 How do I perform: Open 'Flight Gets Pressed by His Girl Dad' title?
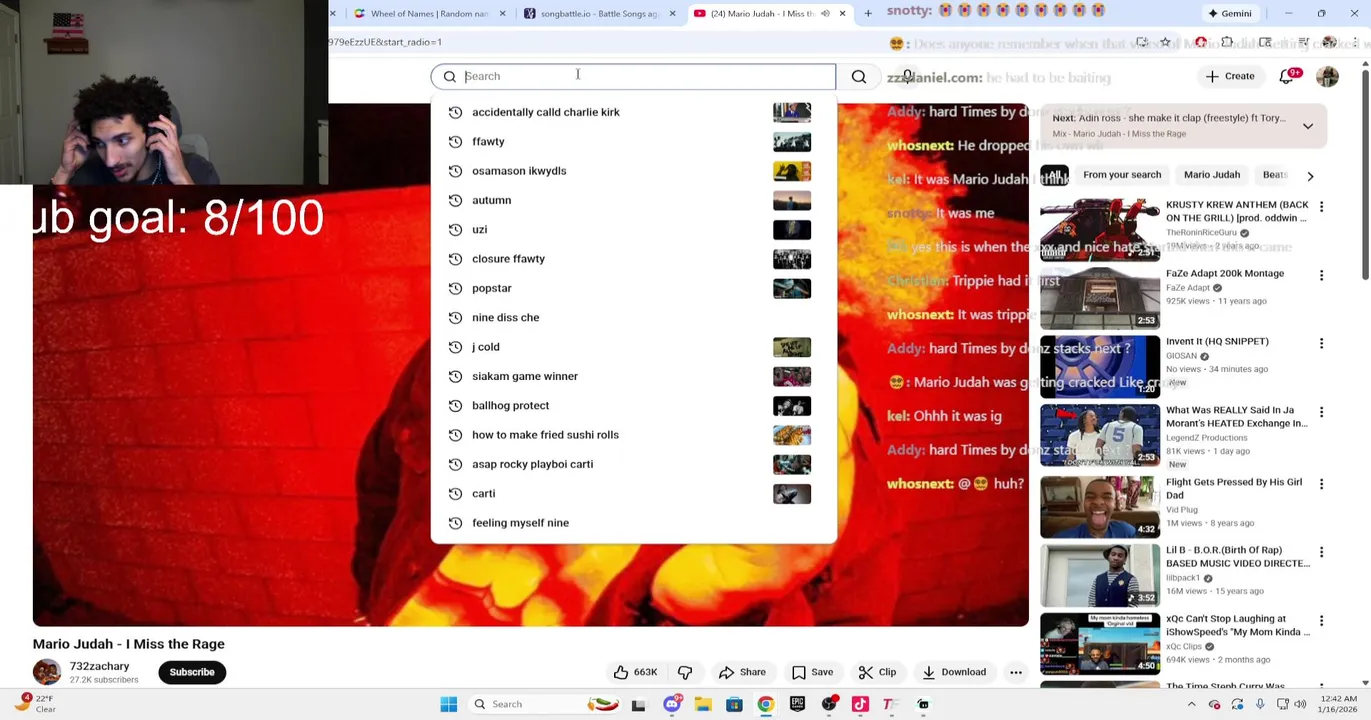click(x=1234, y=488)
